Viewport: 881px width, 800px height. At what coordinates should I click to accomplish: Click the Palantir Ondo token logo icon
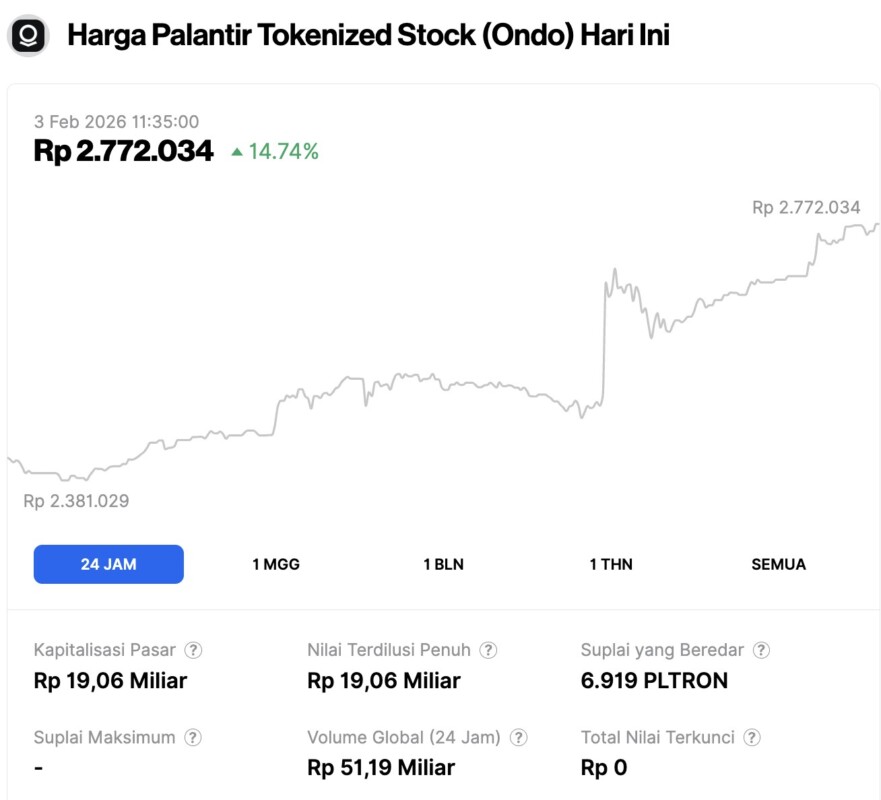tap(28, 36)
